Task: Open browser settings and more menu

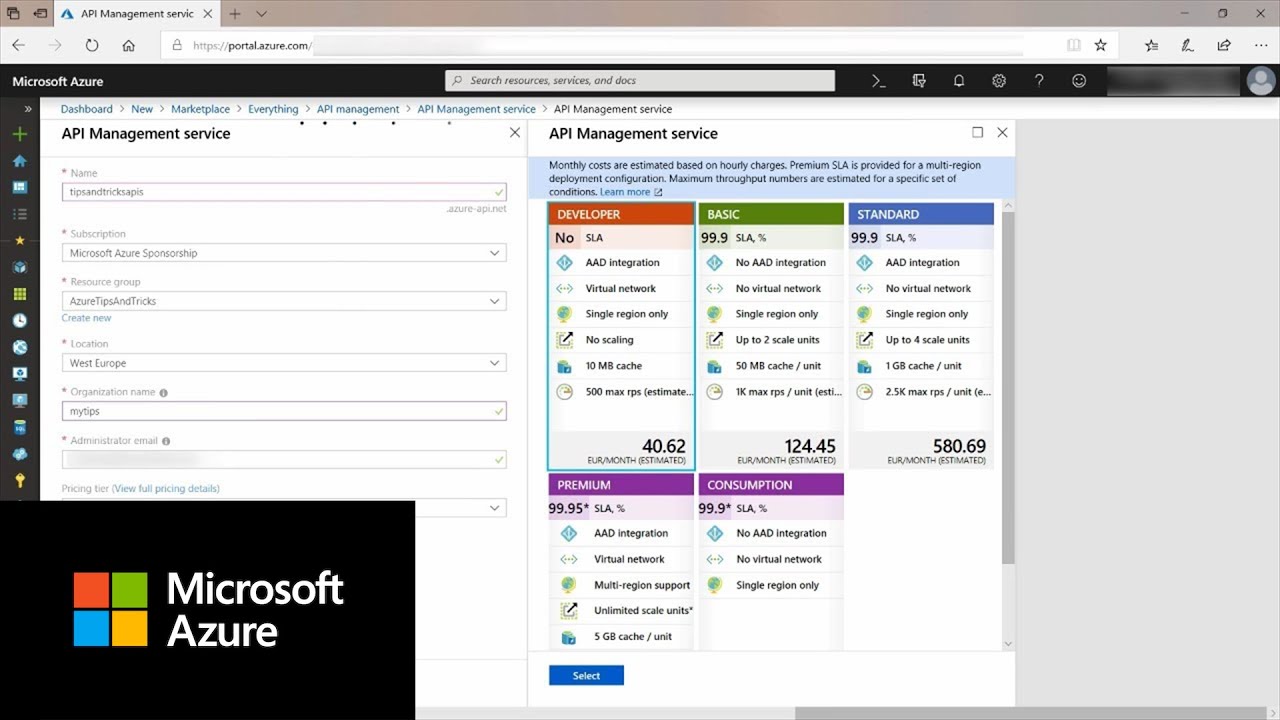Action: (x=1261, y=45)
